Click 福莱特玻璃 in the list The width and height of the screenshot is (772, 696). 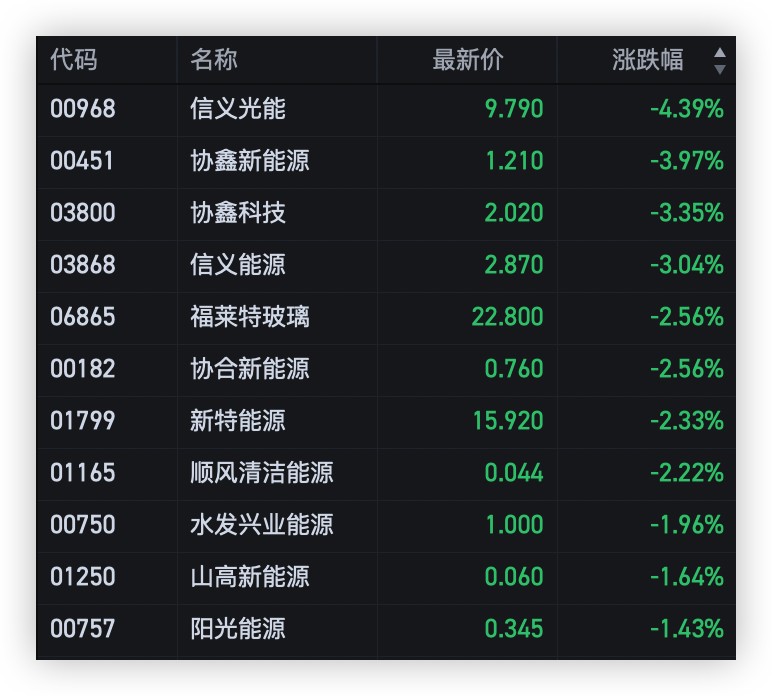pyautogui.click(x=250, y=317)
